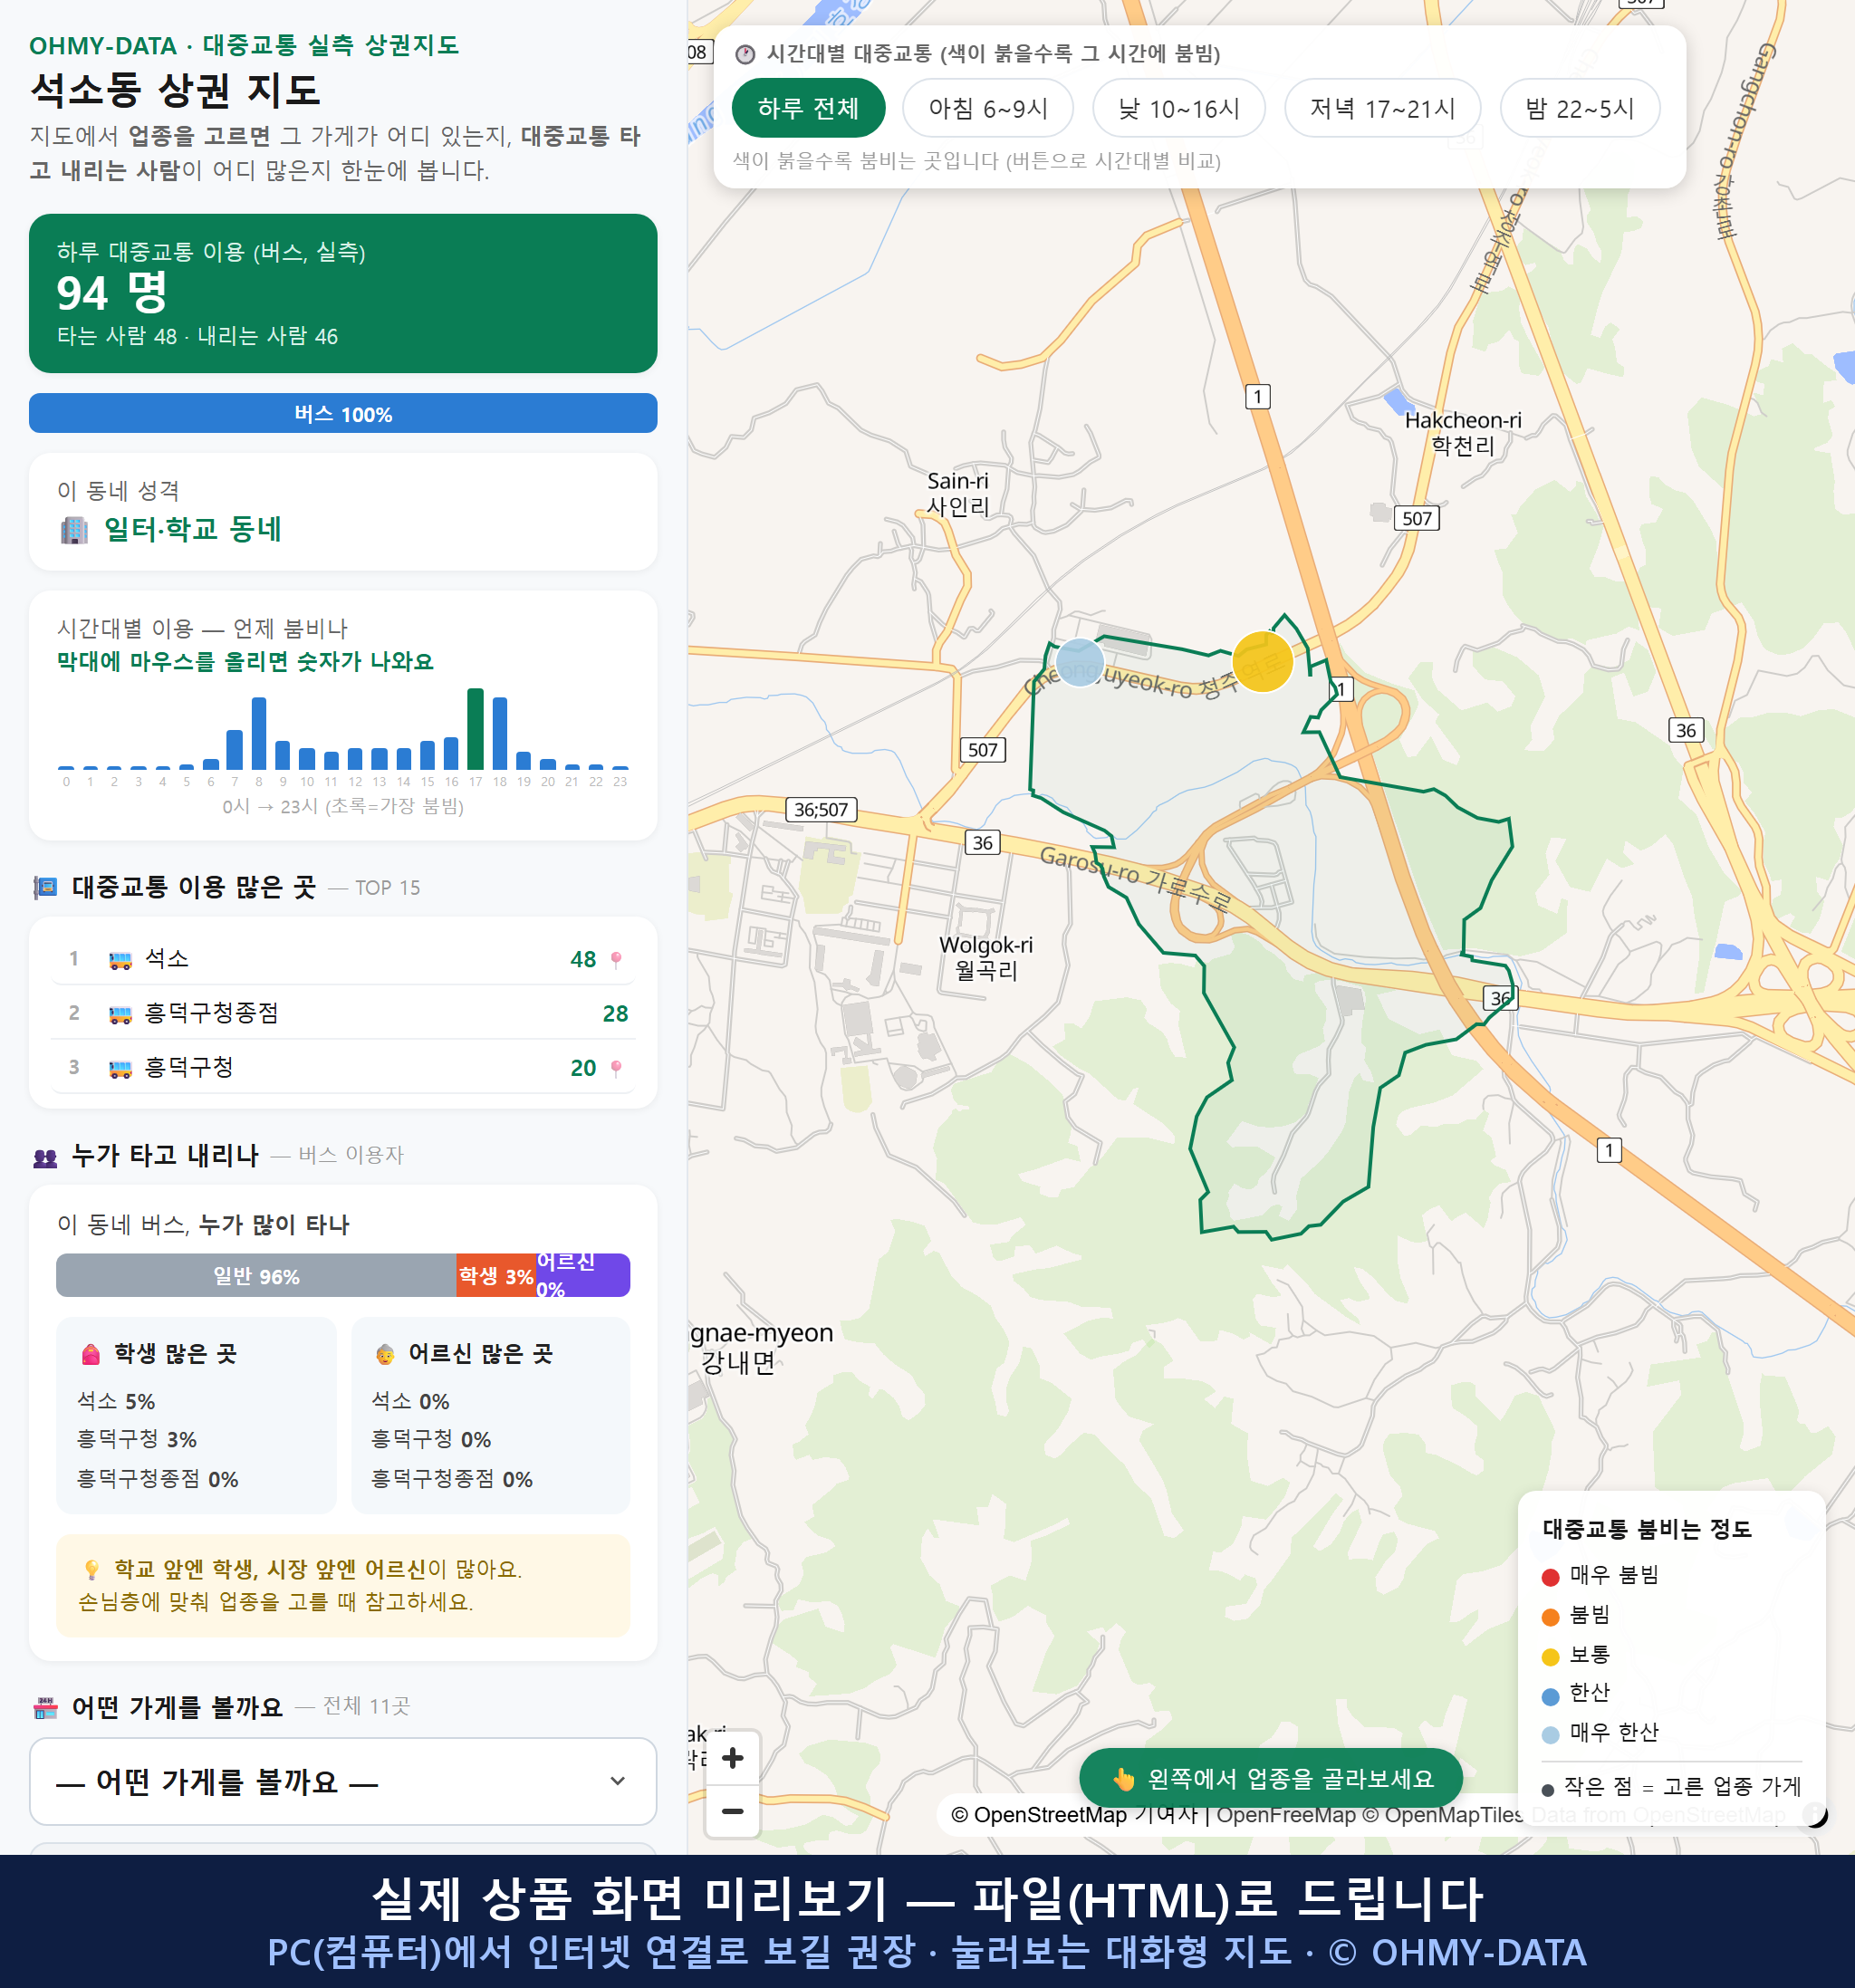The image size is (1855, 1988).
Task: Click the 석소동 상권 지도 title
Action: 176,90
